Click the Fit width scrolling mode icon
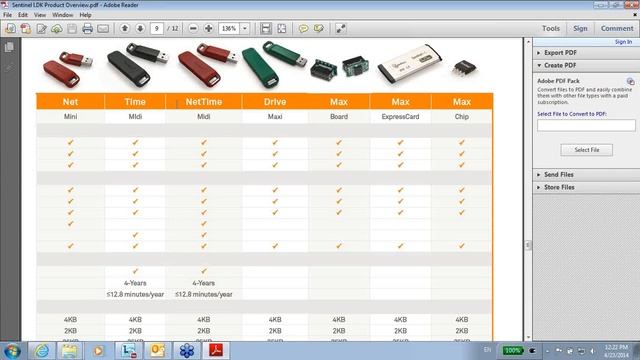Viewport: 640px width, 360px height. click(266, 29)
